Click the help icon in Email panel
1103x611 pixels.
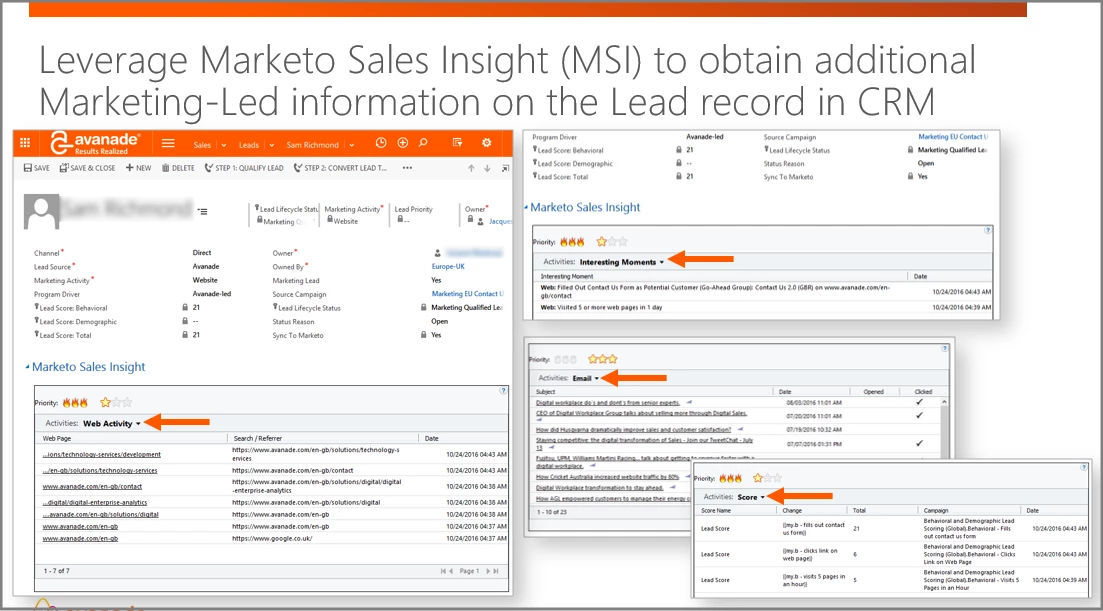pos(945,349)
